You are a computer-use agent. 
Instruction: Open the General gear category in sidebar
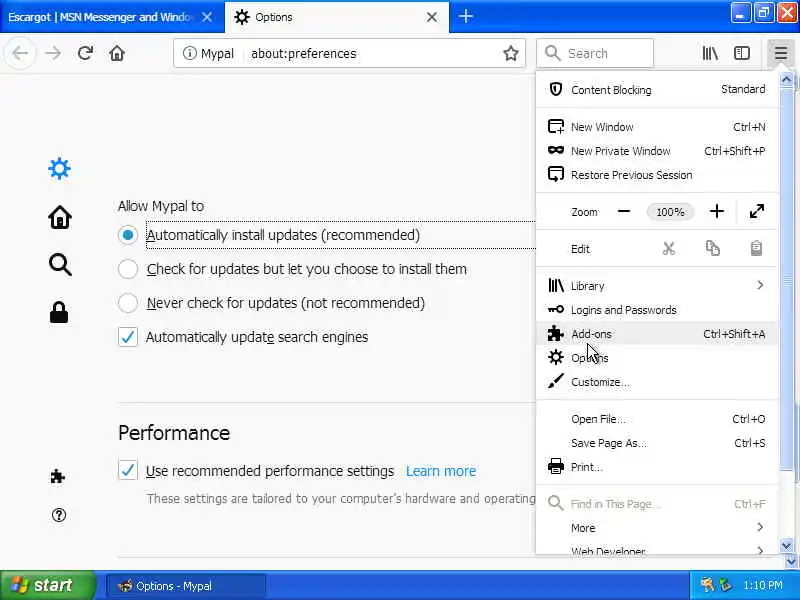pyautogui.click(x=59, y=168)
